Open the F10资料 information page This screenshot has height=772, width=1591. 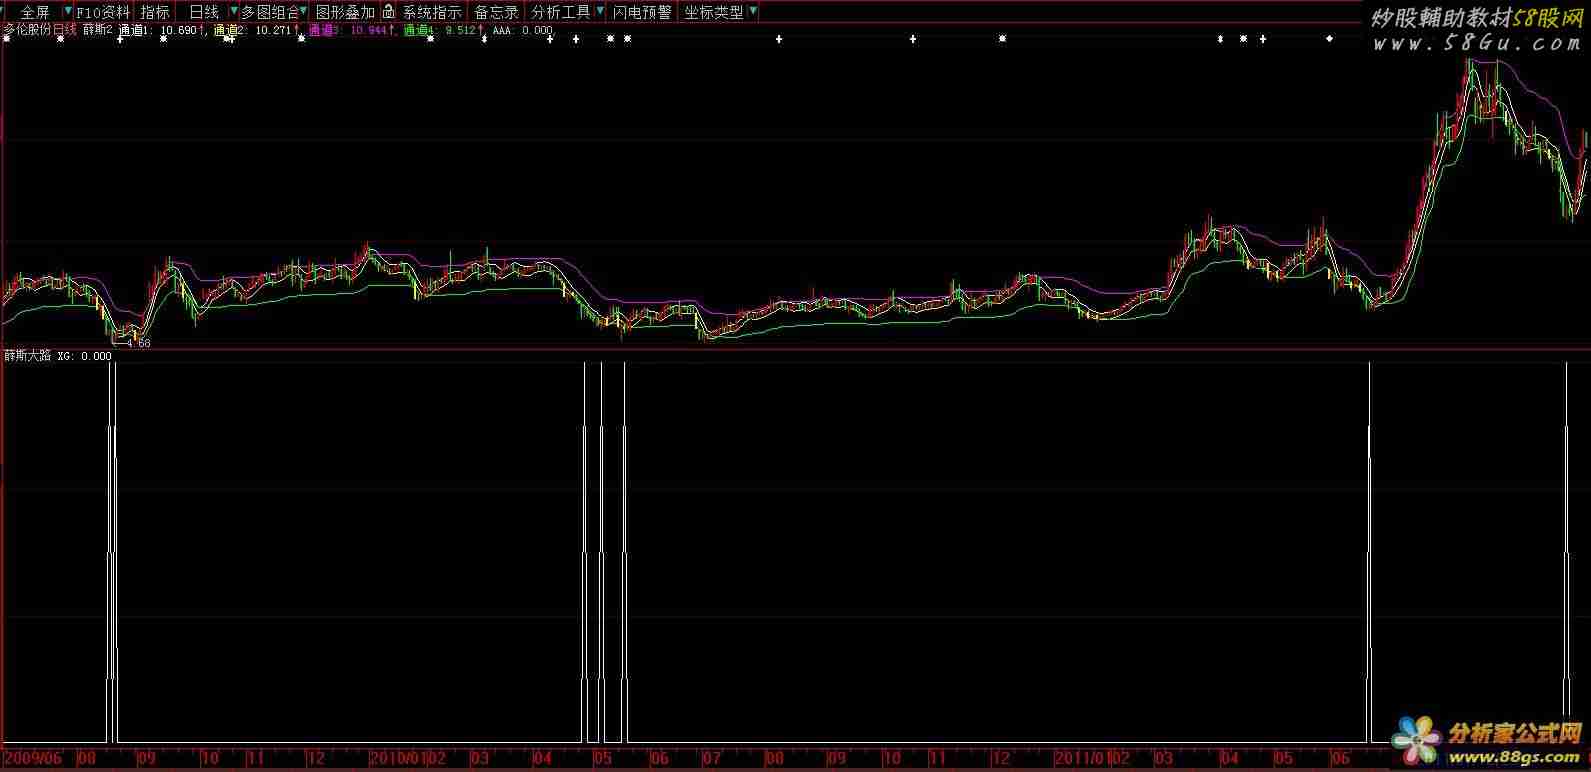pyautogui.click(x=104, y=12)
